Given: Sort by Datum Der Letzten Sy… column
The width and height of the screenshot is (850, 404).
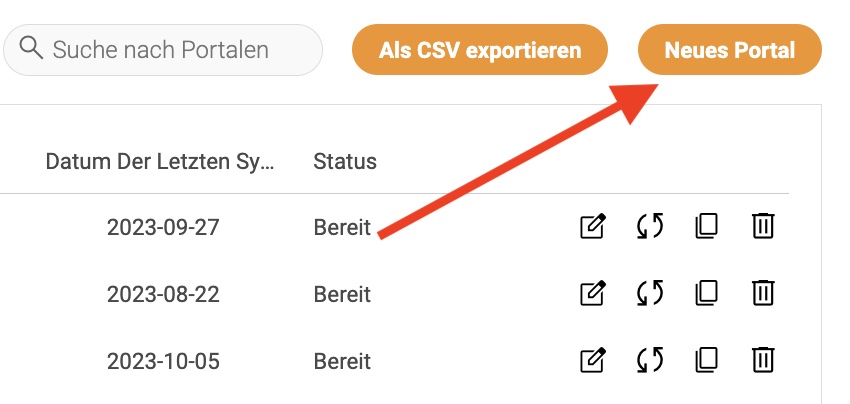Looking at the screenshot, I should [x=160, y=162].
